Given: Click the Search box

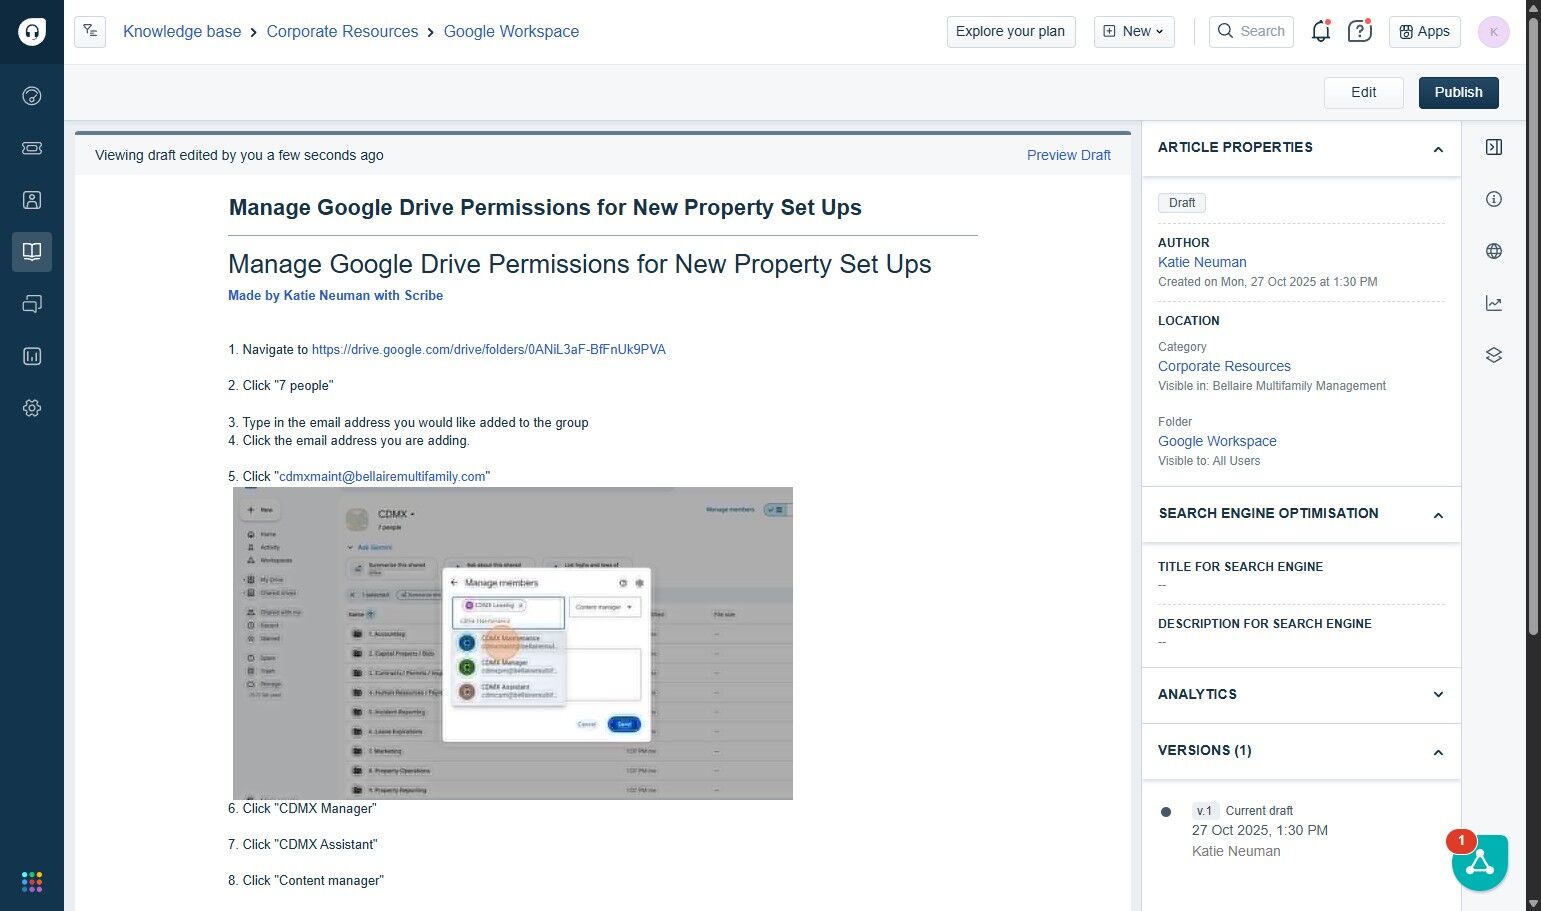Looking at the screenshot, I should tap(1251, 31).
